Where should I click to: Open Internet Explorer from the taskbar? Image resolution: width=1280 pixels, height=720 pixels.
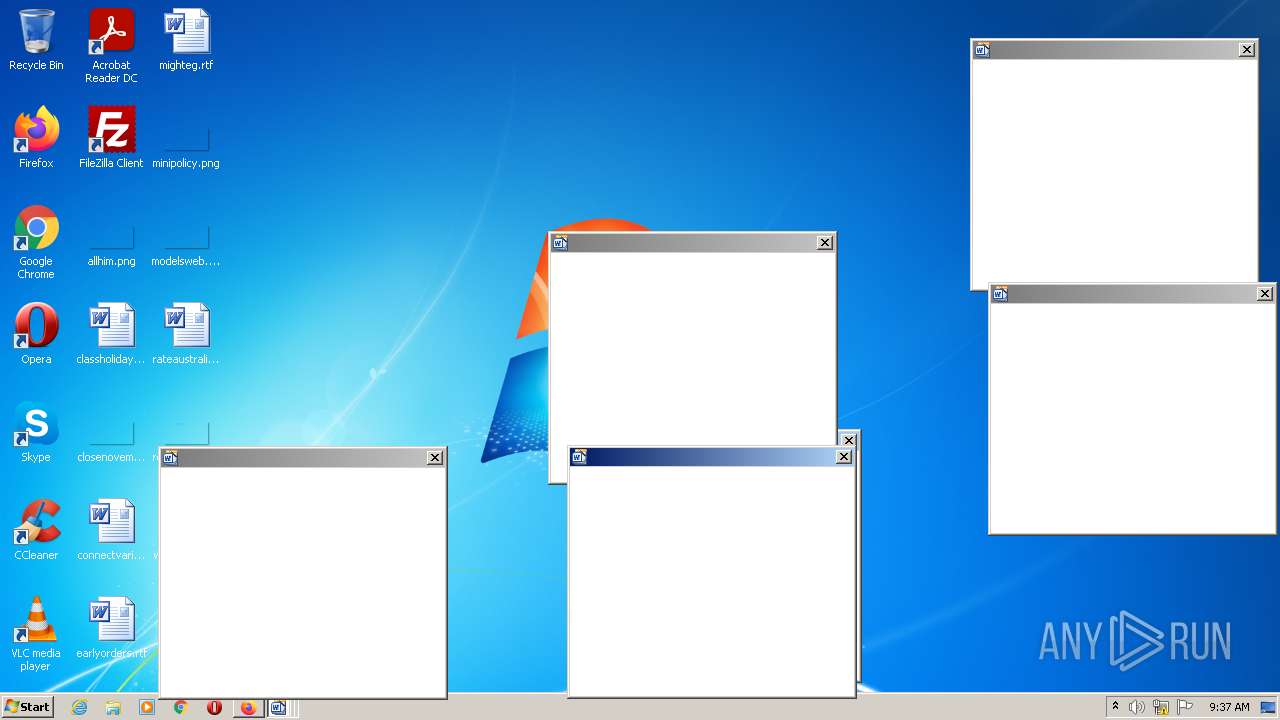tap(79, 707)
